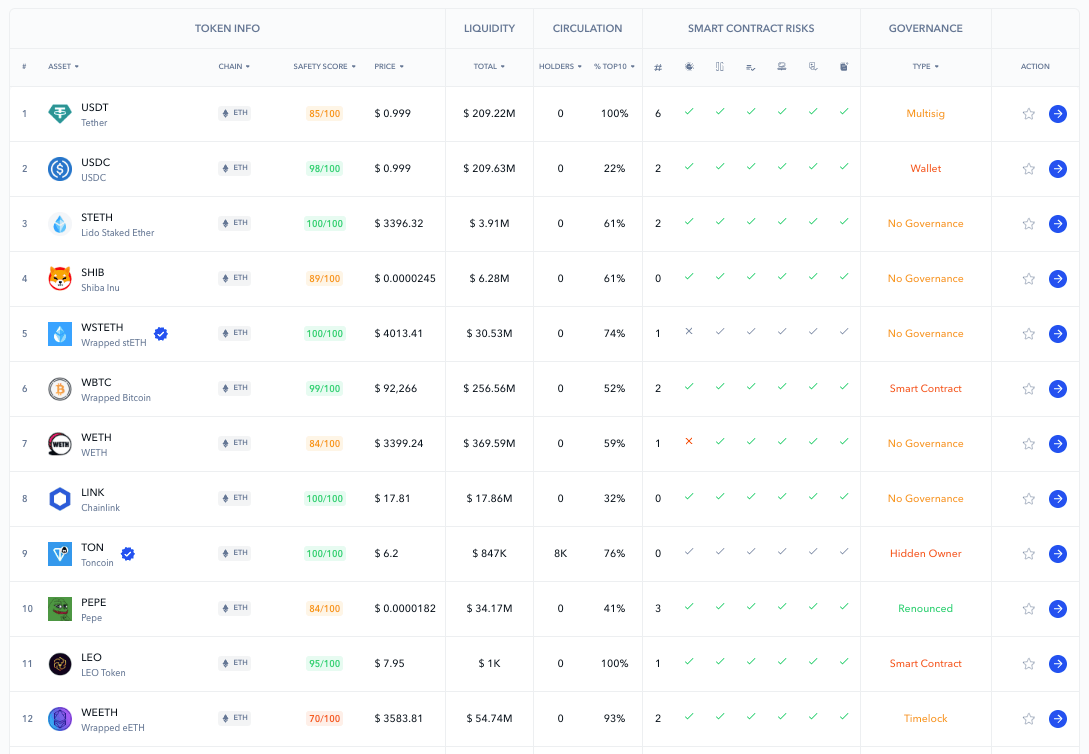The width and height of the screenshot is (1089, 754).
Task: Click the Shiba Inu SHIB logo
Action: [60, 278]
